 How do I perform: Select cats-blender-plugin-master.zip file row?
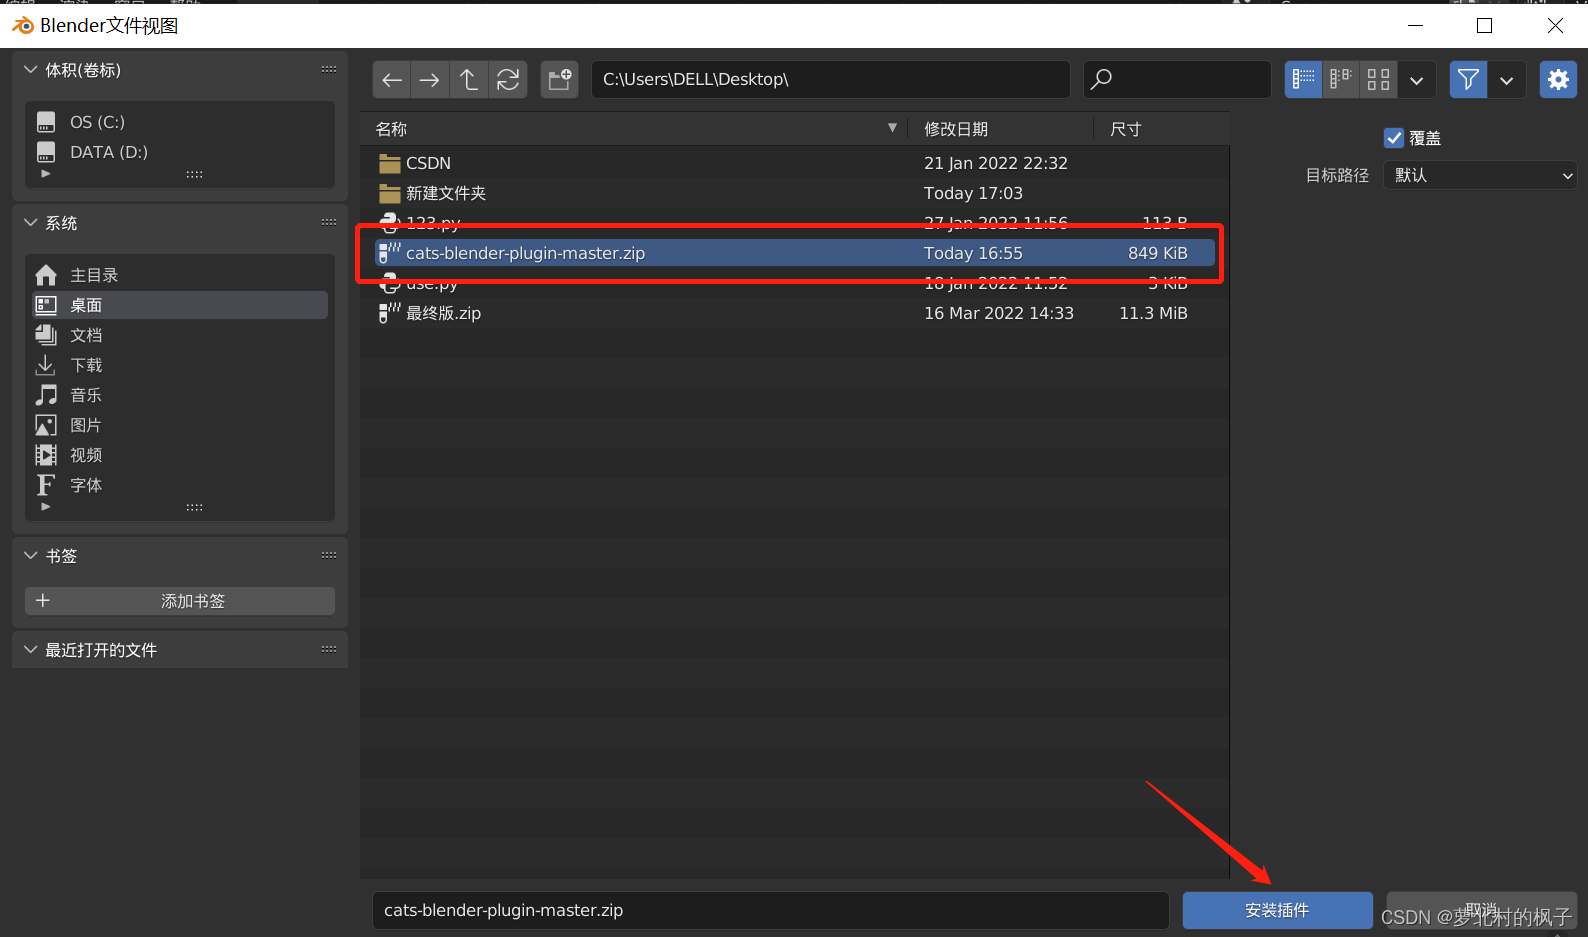tap(795, 253)
